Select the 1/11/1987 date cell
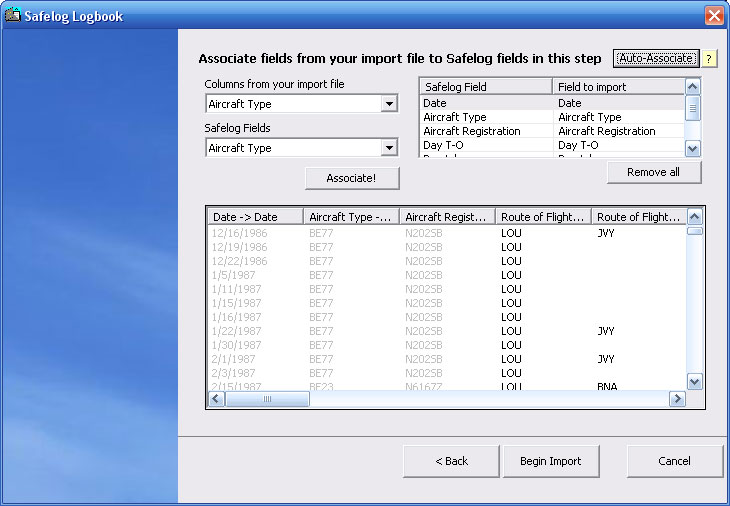Screen dimensions: 730x506 (236, 289)
